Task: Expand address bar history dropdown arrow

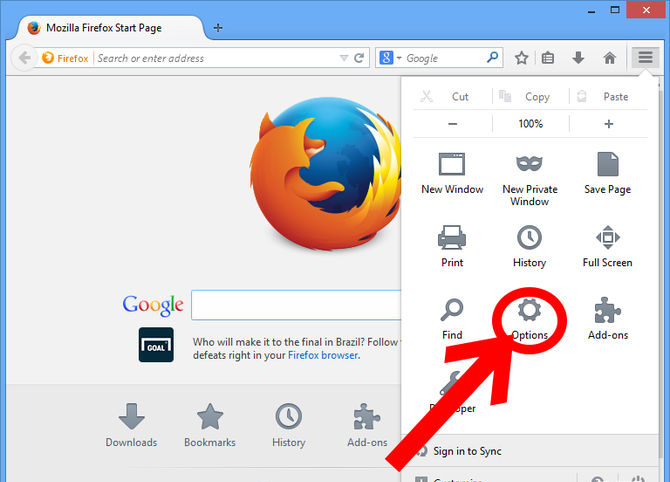Action: point(344,58)
